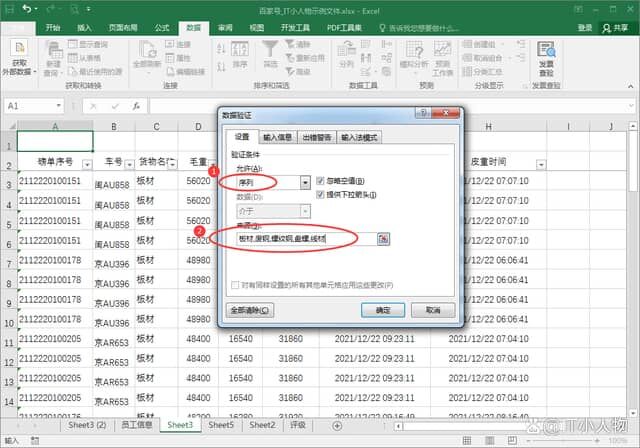This screenshot has width=640, height=448.
Task: Open the 输入信息 tab in dialog
Action: [x=276, y=137]
